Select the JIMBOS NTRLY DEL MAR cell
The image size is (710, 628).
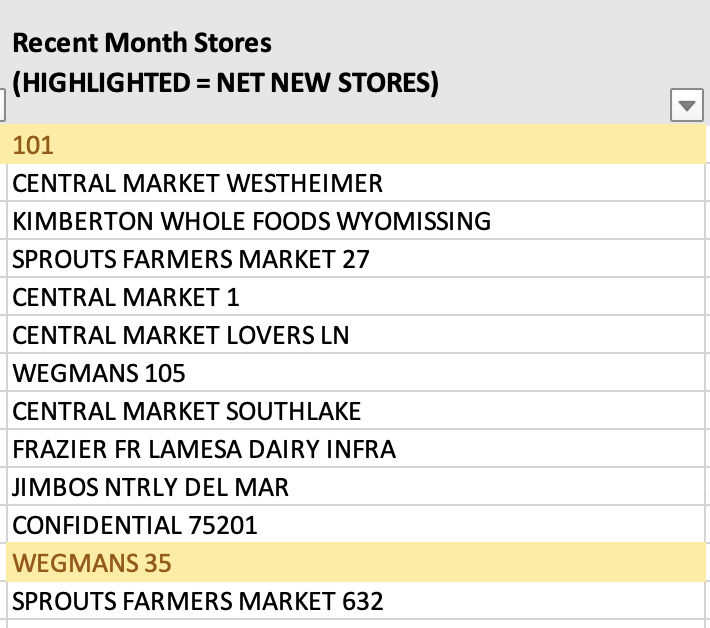pos(356,487)
